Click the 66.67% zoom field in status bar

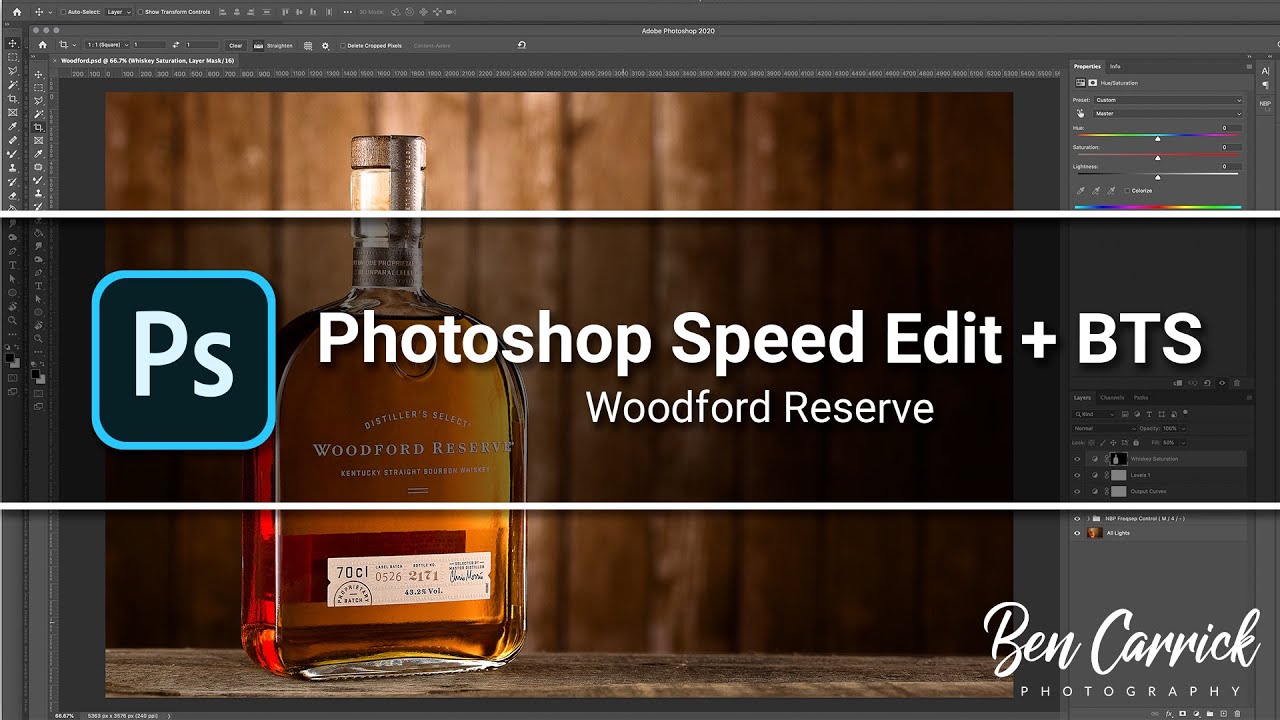[x=65, y=715]
